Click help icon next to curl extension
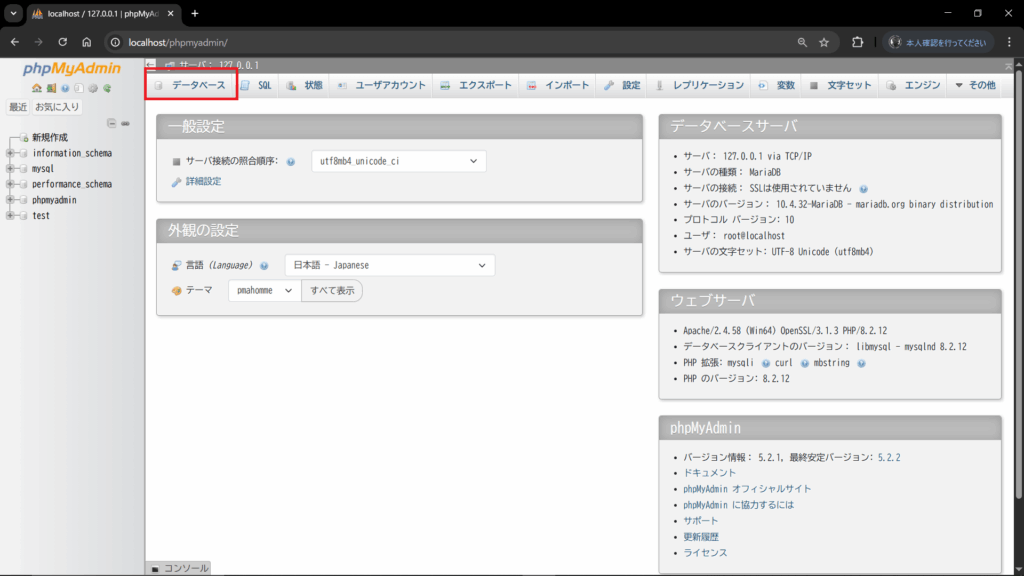The image size is (1024, 576). (805, 363)
